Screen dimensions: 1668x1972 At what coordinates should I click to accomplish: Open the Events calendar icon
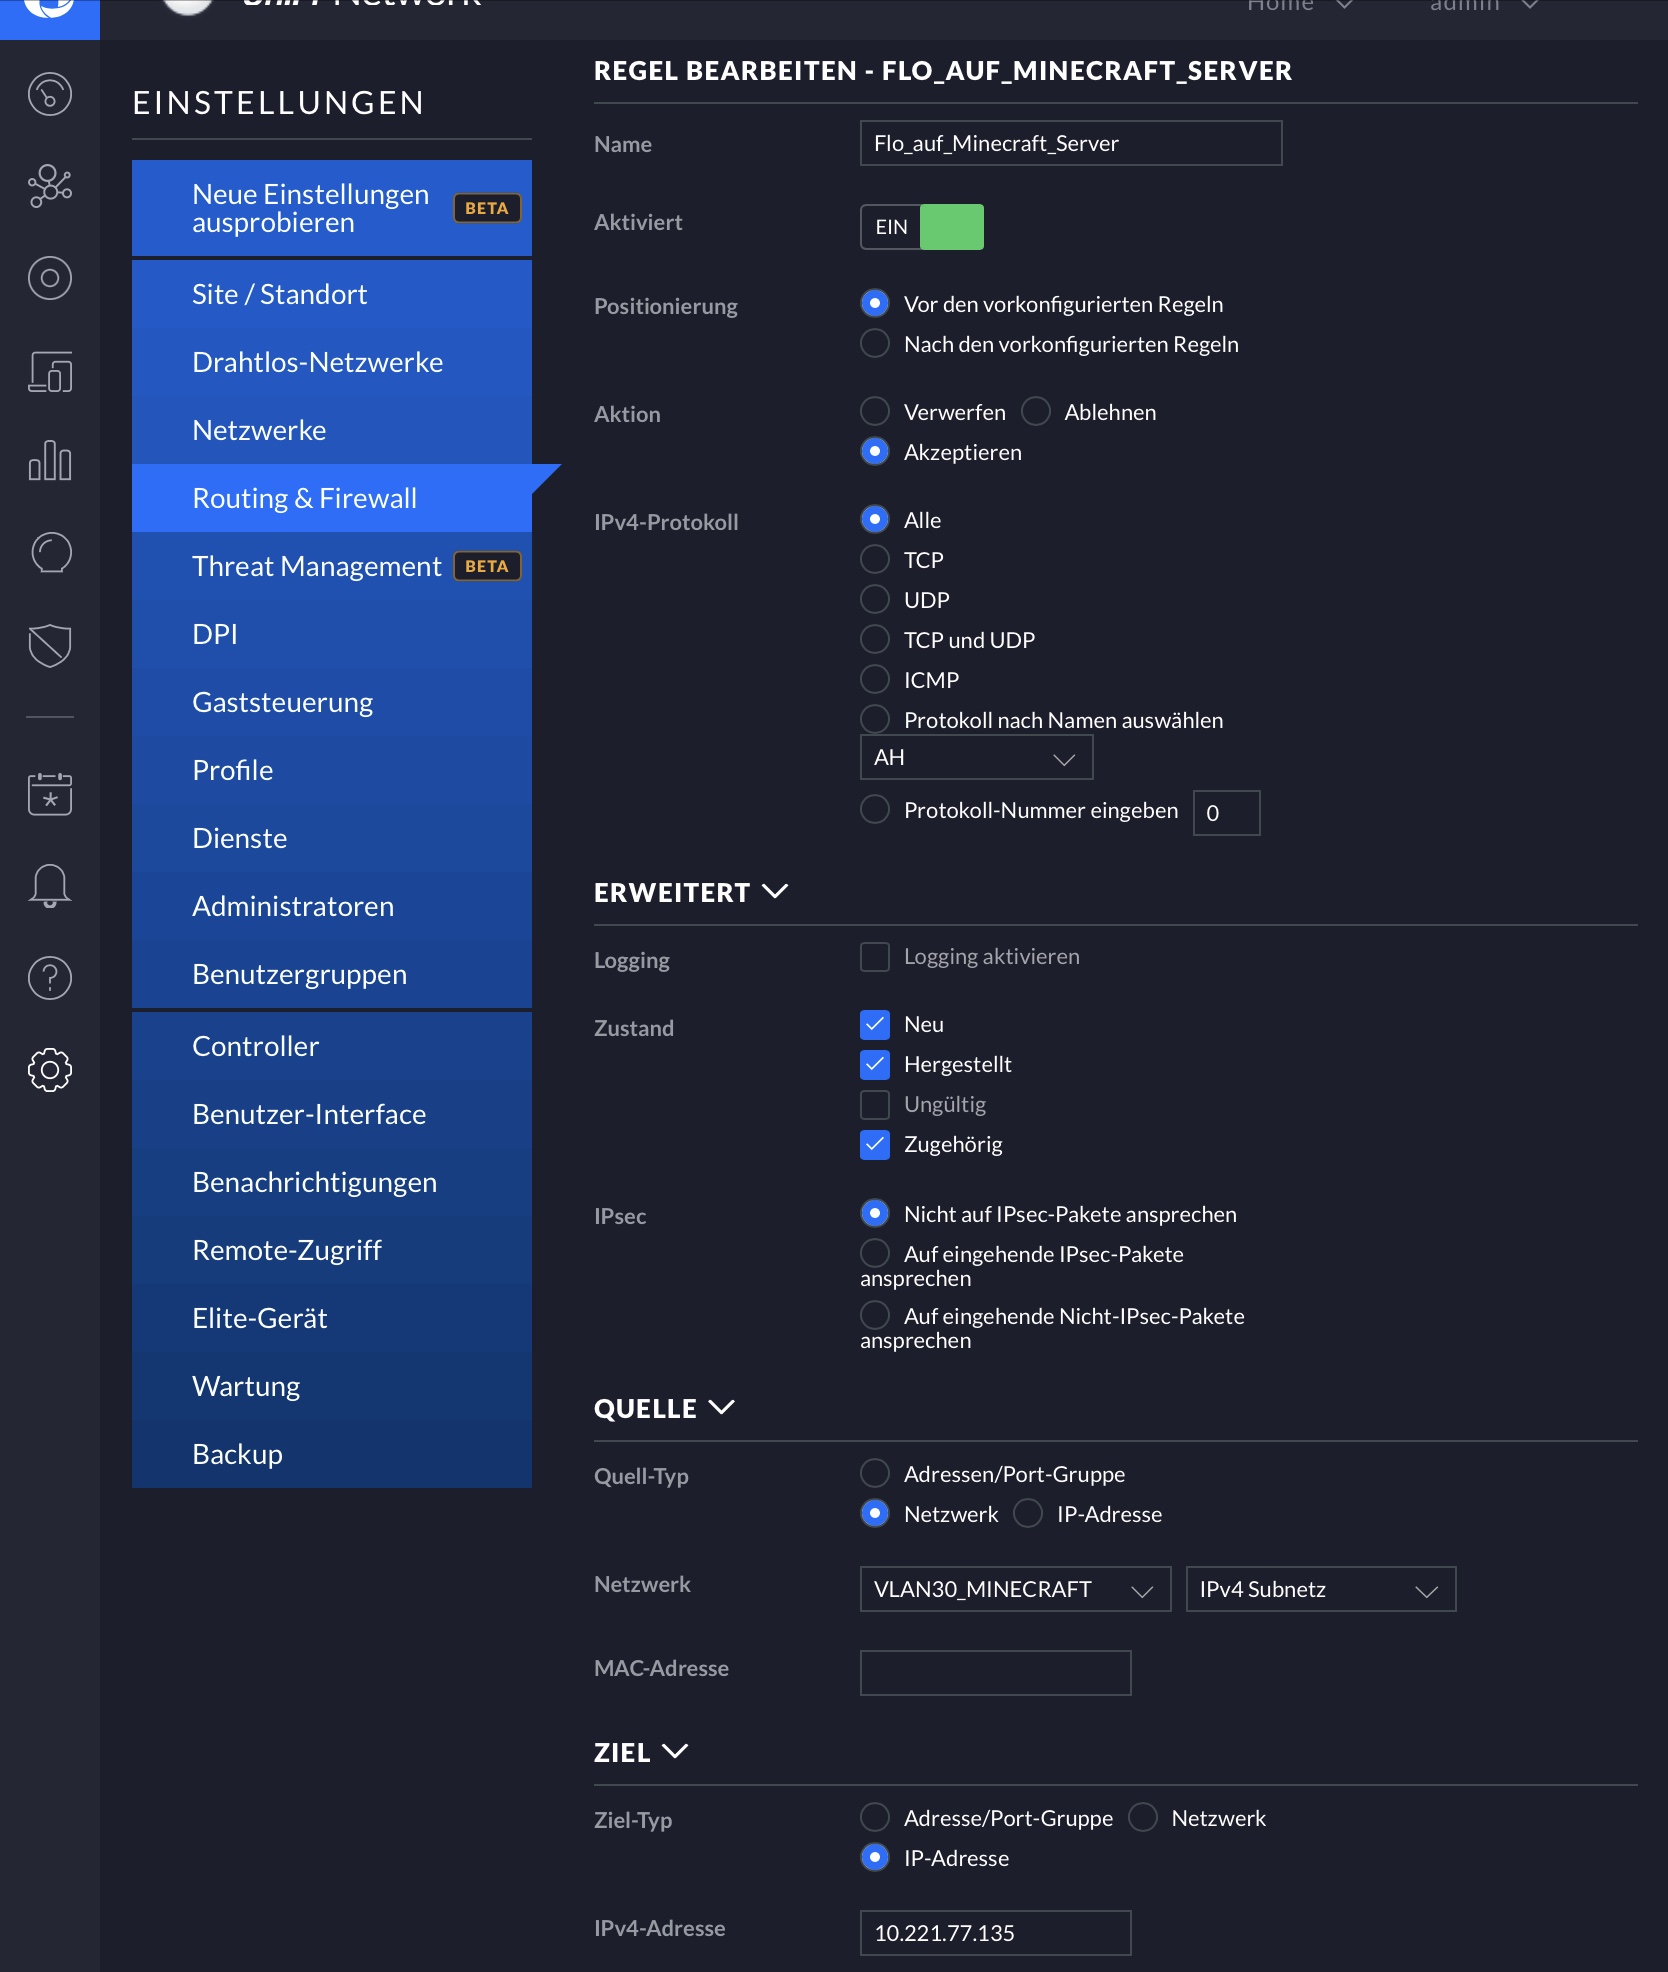[50, 794]
